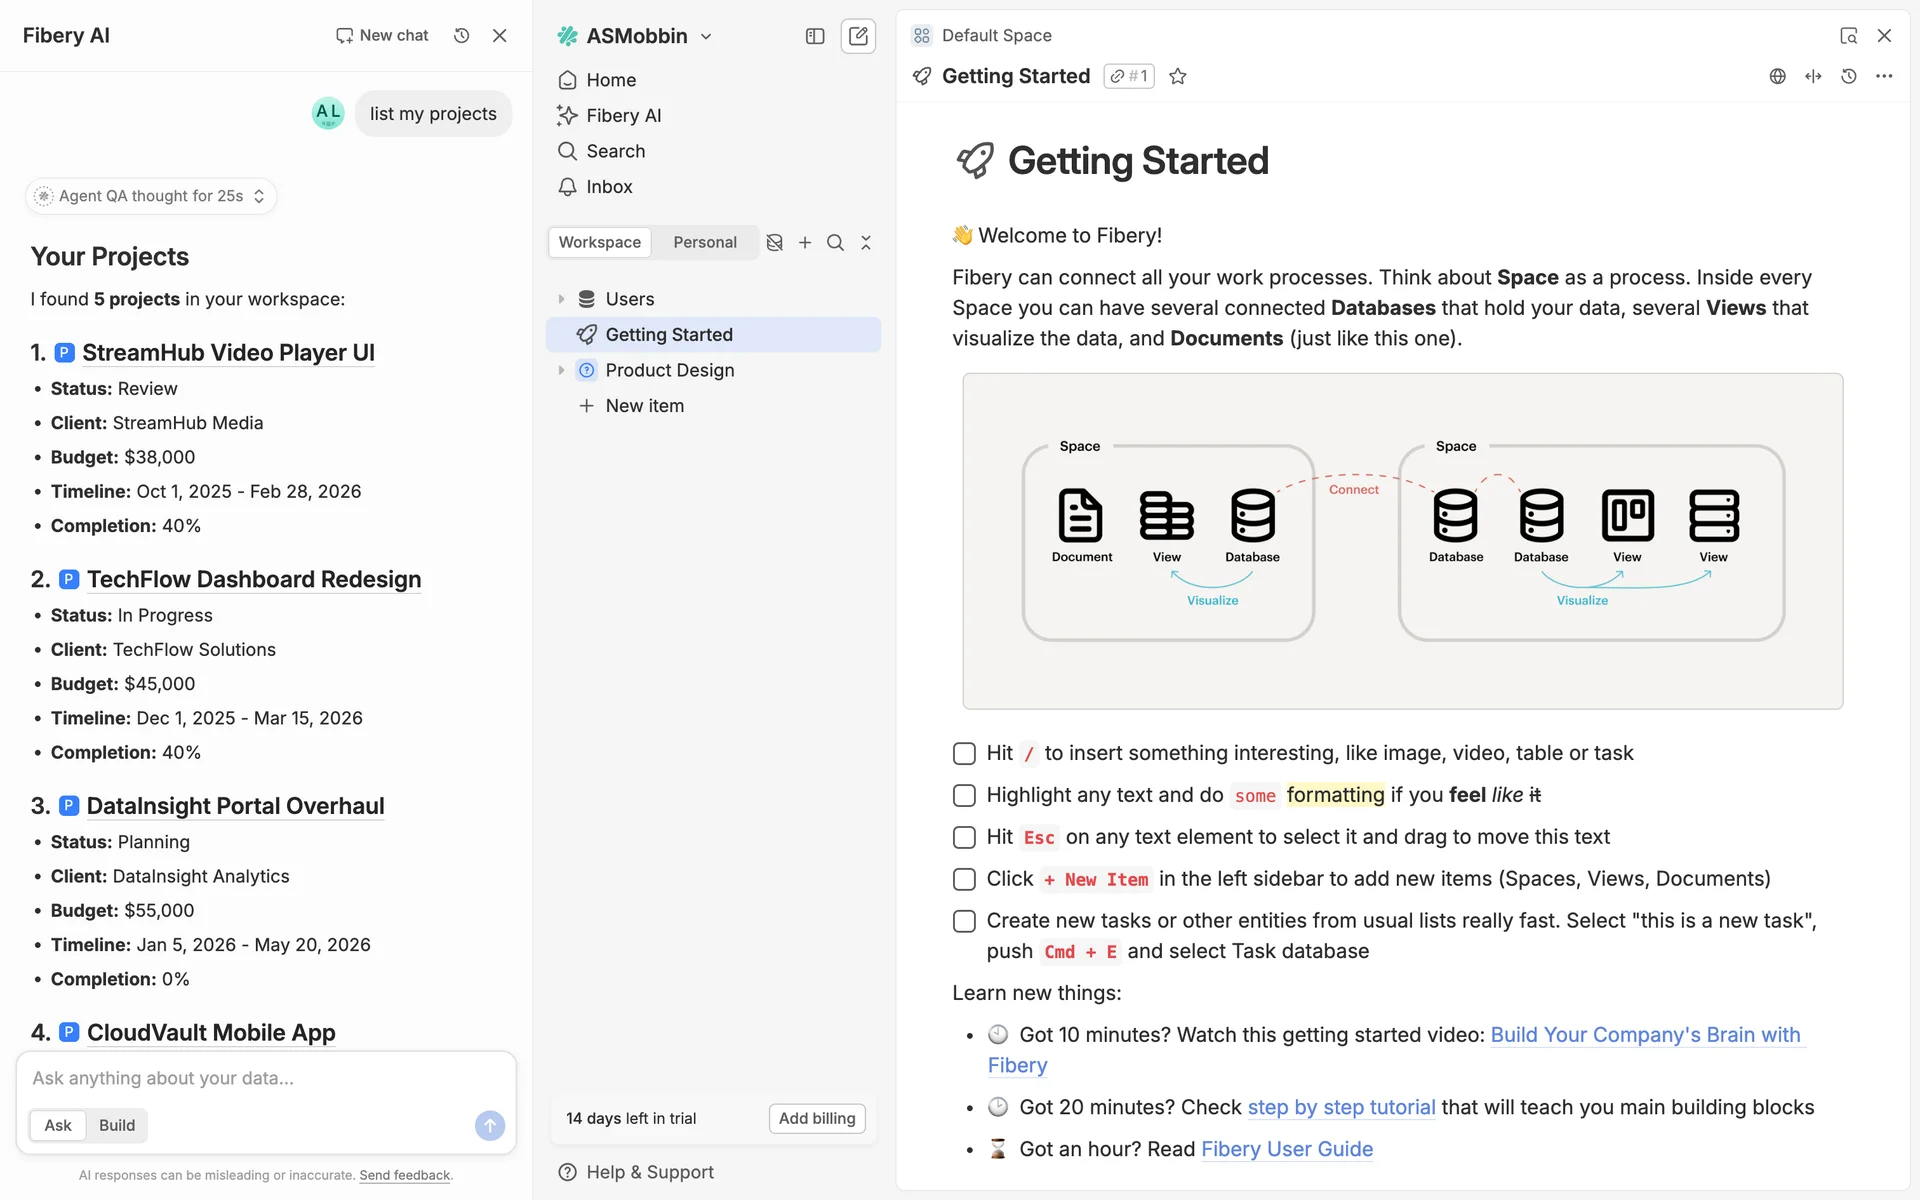Viewport: 1920px width, 1200px height.
Task: Open document version history icon
Action: pos(1848,77)
